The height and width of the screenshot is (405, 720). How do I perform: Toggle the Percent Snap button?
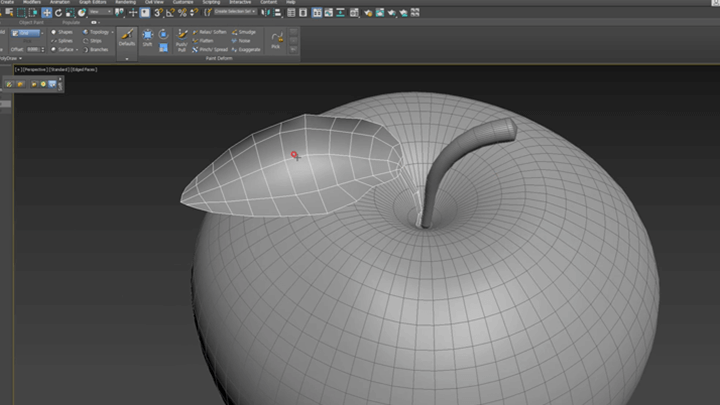coord(182,13)
